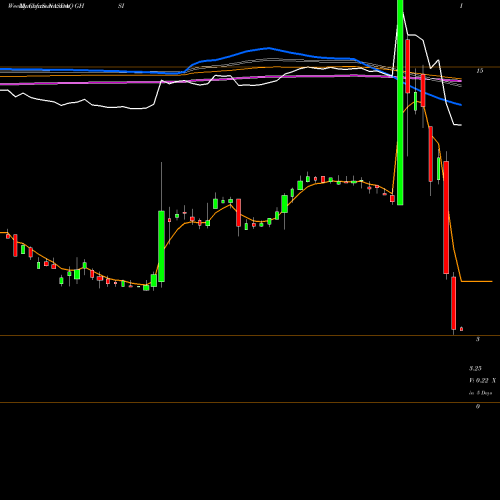
Task: Click the small red last candlestick at chart end
Action: pyautogui.click(x=461, y=329)
